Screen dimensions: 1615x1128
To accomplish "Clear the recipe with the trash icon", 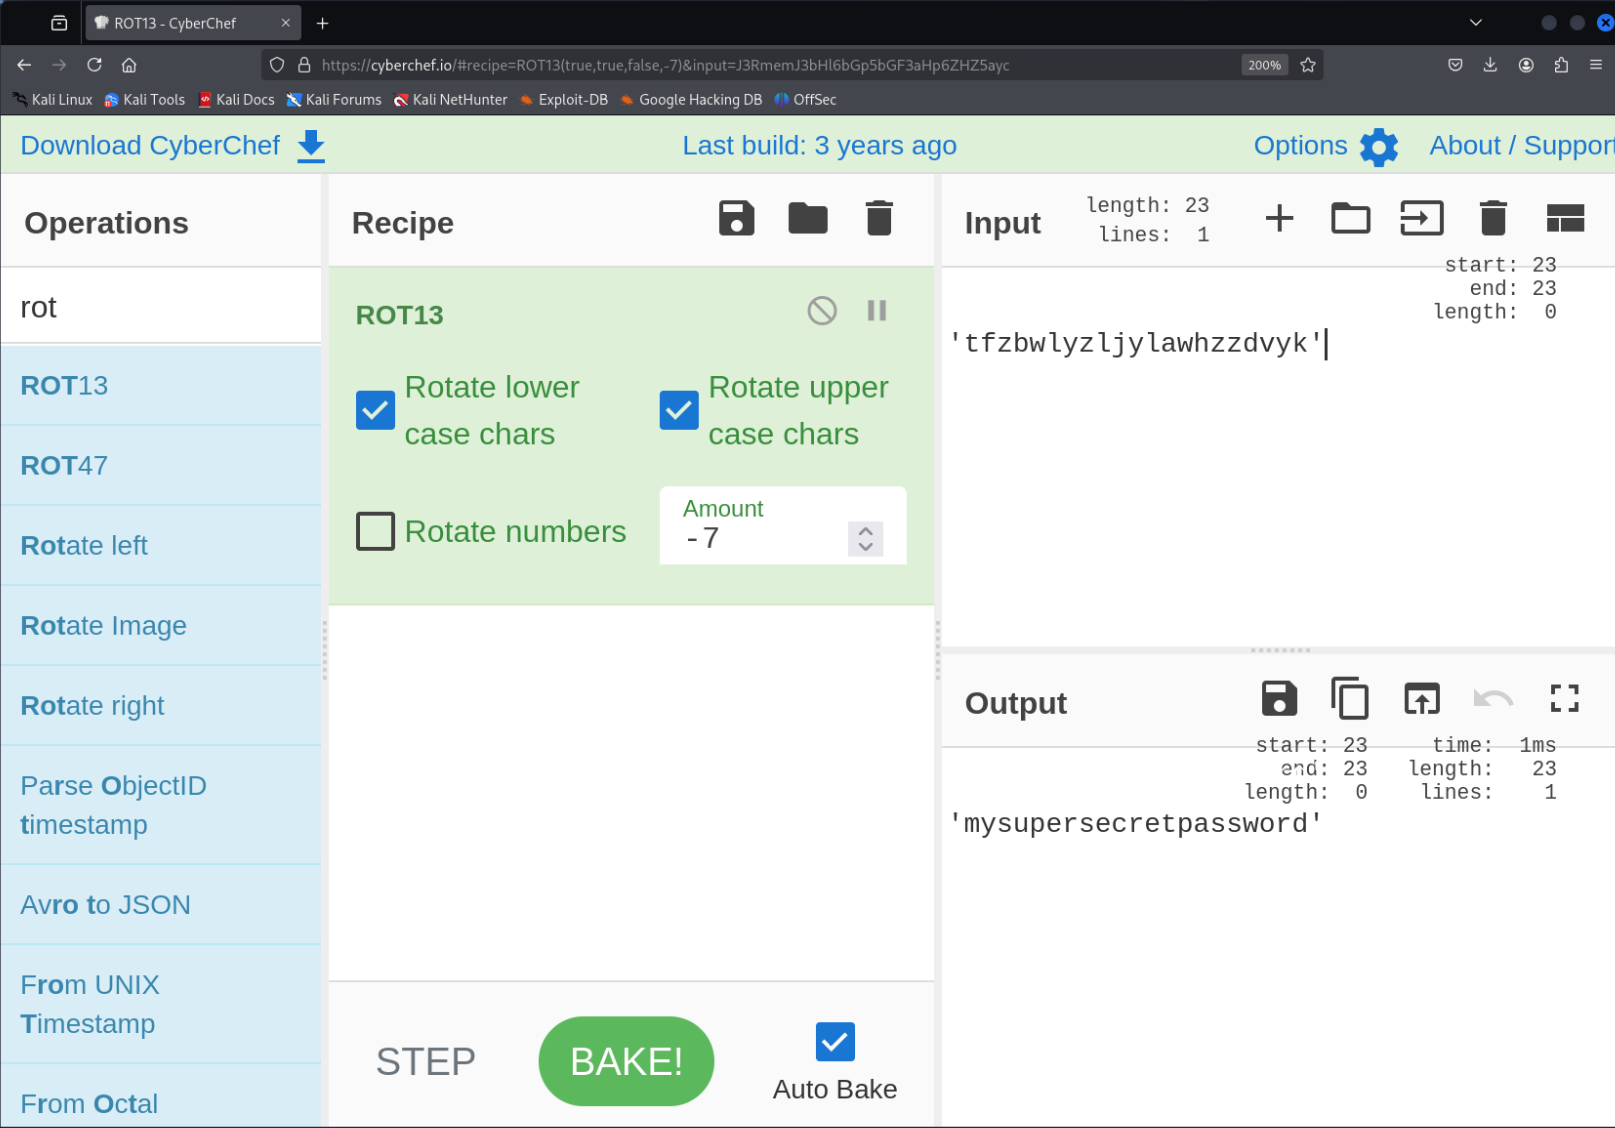I will [x=879, y=218].
